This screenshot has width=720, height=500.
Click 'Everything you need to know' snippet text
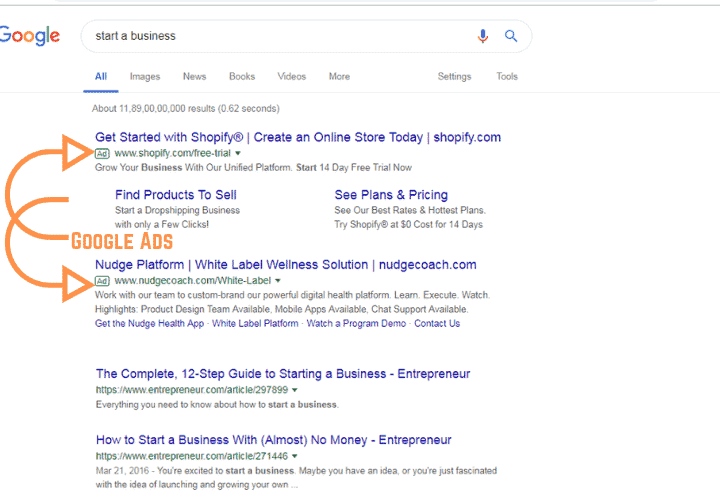click(x=217, y=405)
